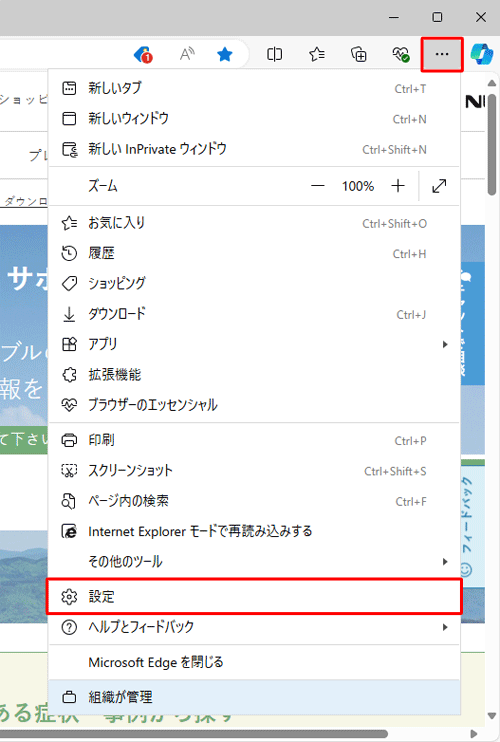
Task: Toggle the Split screen toolbar icon
Action: (274, 54)
